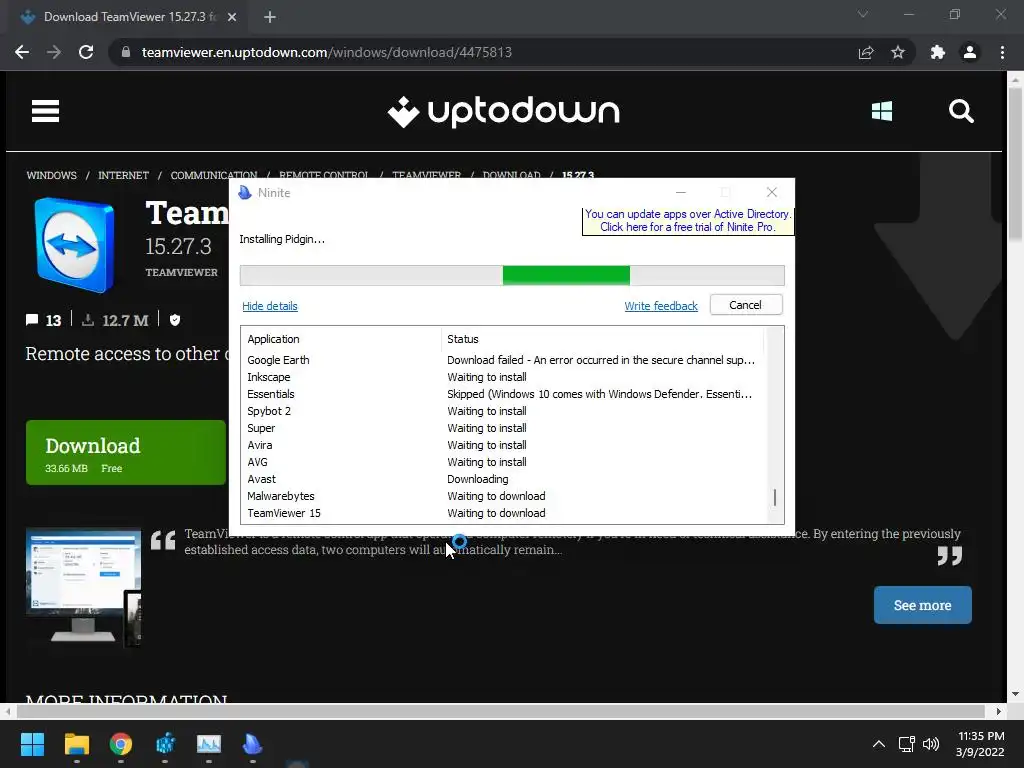Click the security shield icon
Image resolution: width=1024 pixels, height=768 pixels.
[x=174, y=320]
